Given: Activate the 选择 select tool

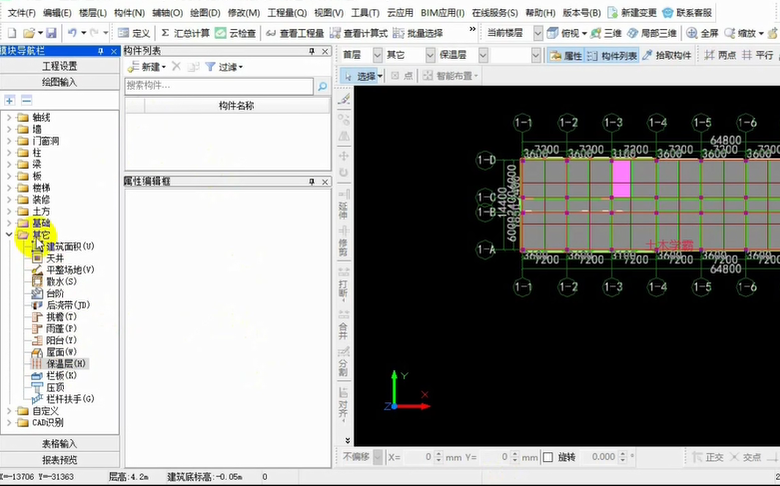Looking at the screenshot, I should (x=361, y=76).
